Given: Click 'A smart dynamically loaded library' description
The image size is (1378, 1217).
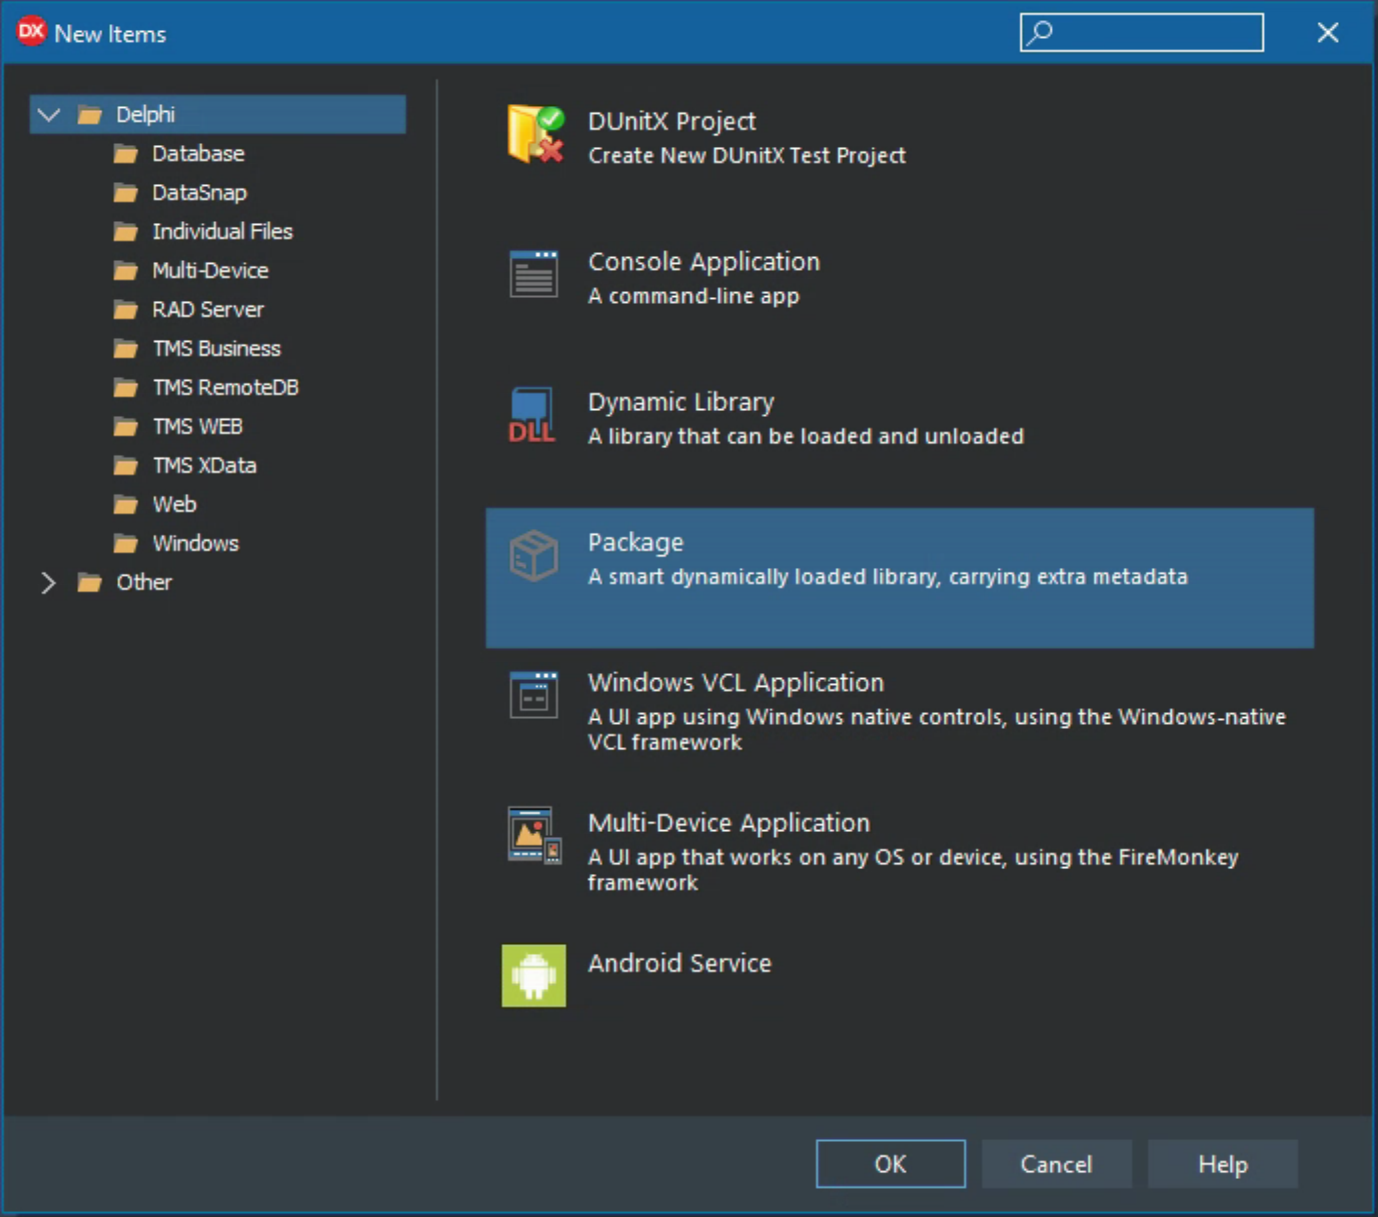Looking at the screenshot, I should (x=888, y=577).
